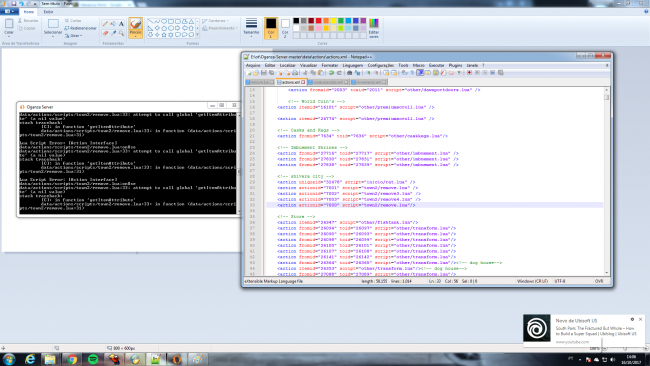Select the Text tool in Paint
The image size is (650, 366).
(x=121, y=24)
